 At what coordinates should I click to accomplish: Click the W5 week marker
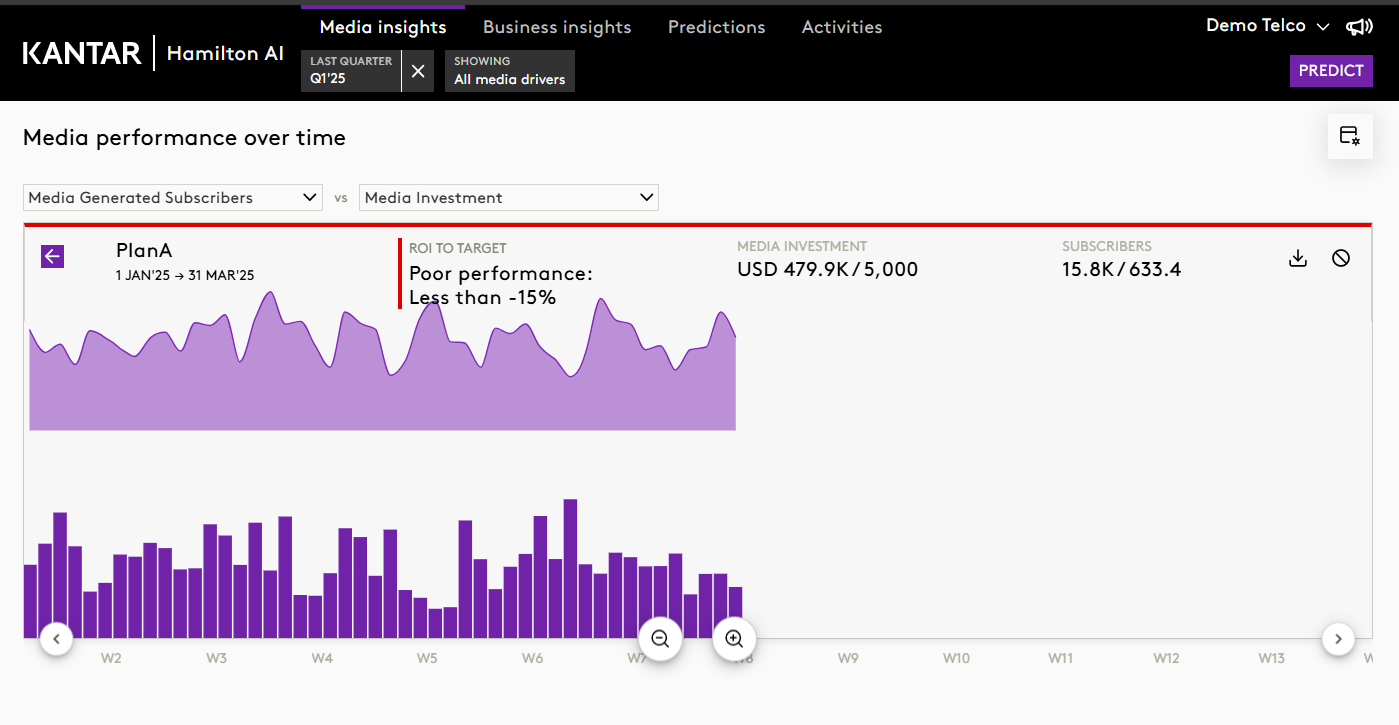427,658
